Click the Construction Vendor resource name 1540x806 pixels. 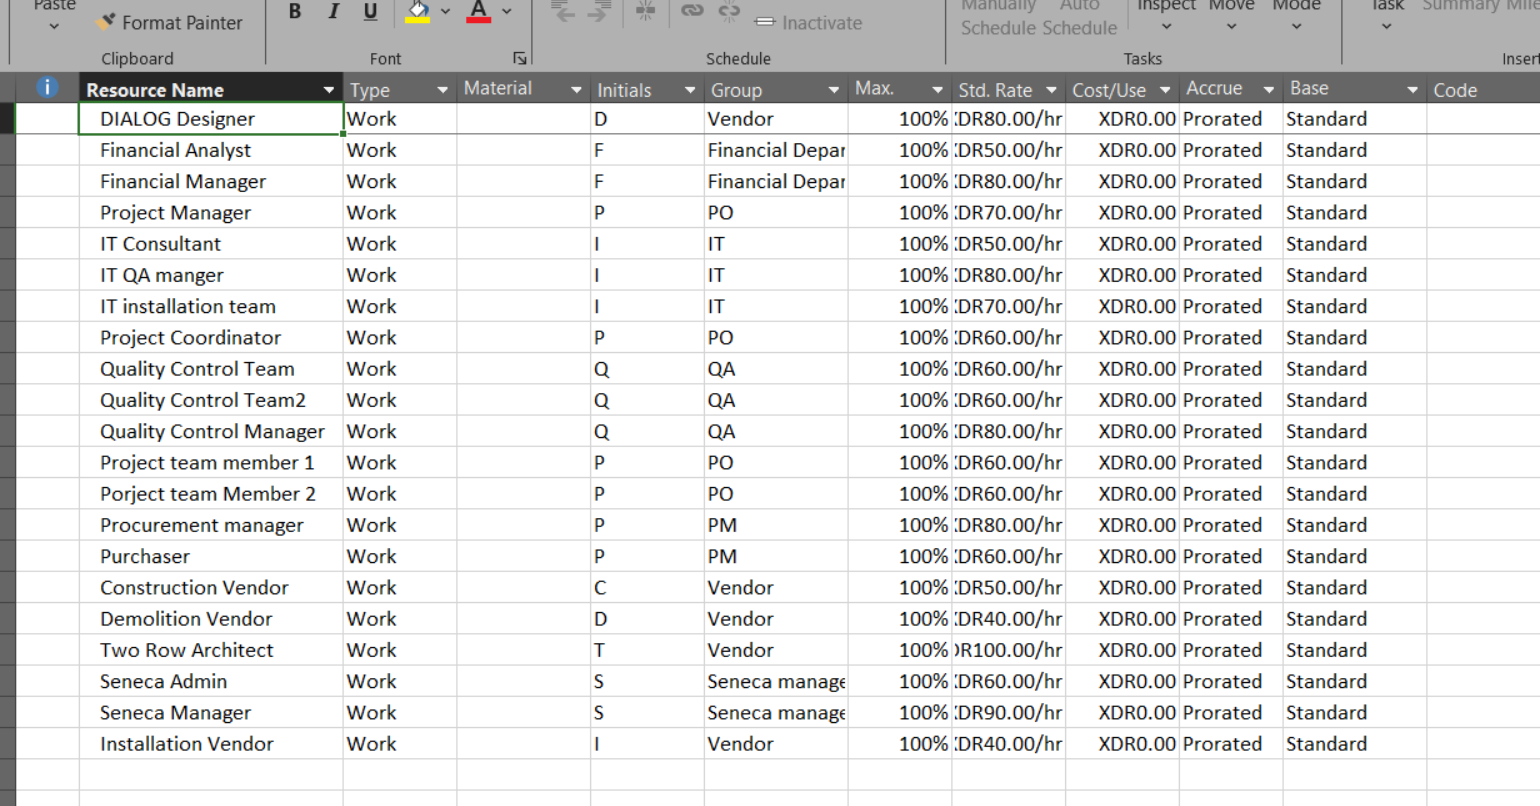[194, 587]
